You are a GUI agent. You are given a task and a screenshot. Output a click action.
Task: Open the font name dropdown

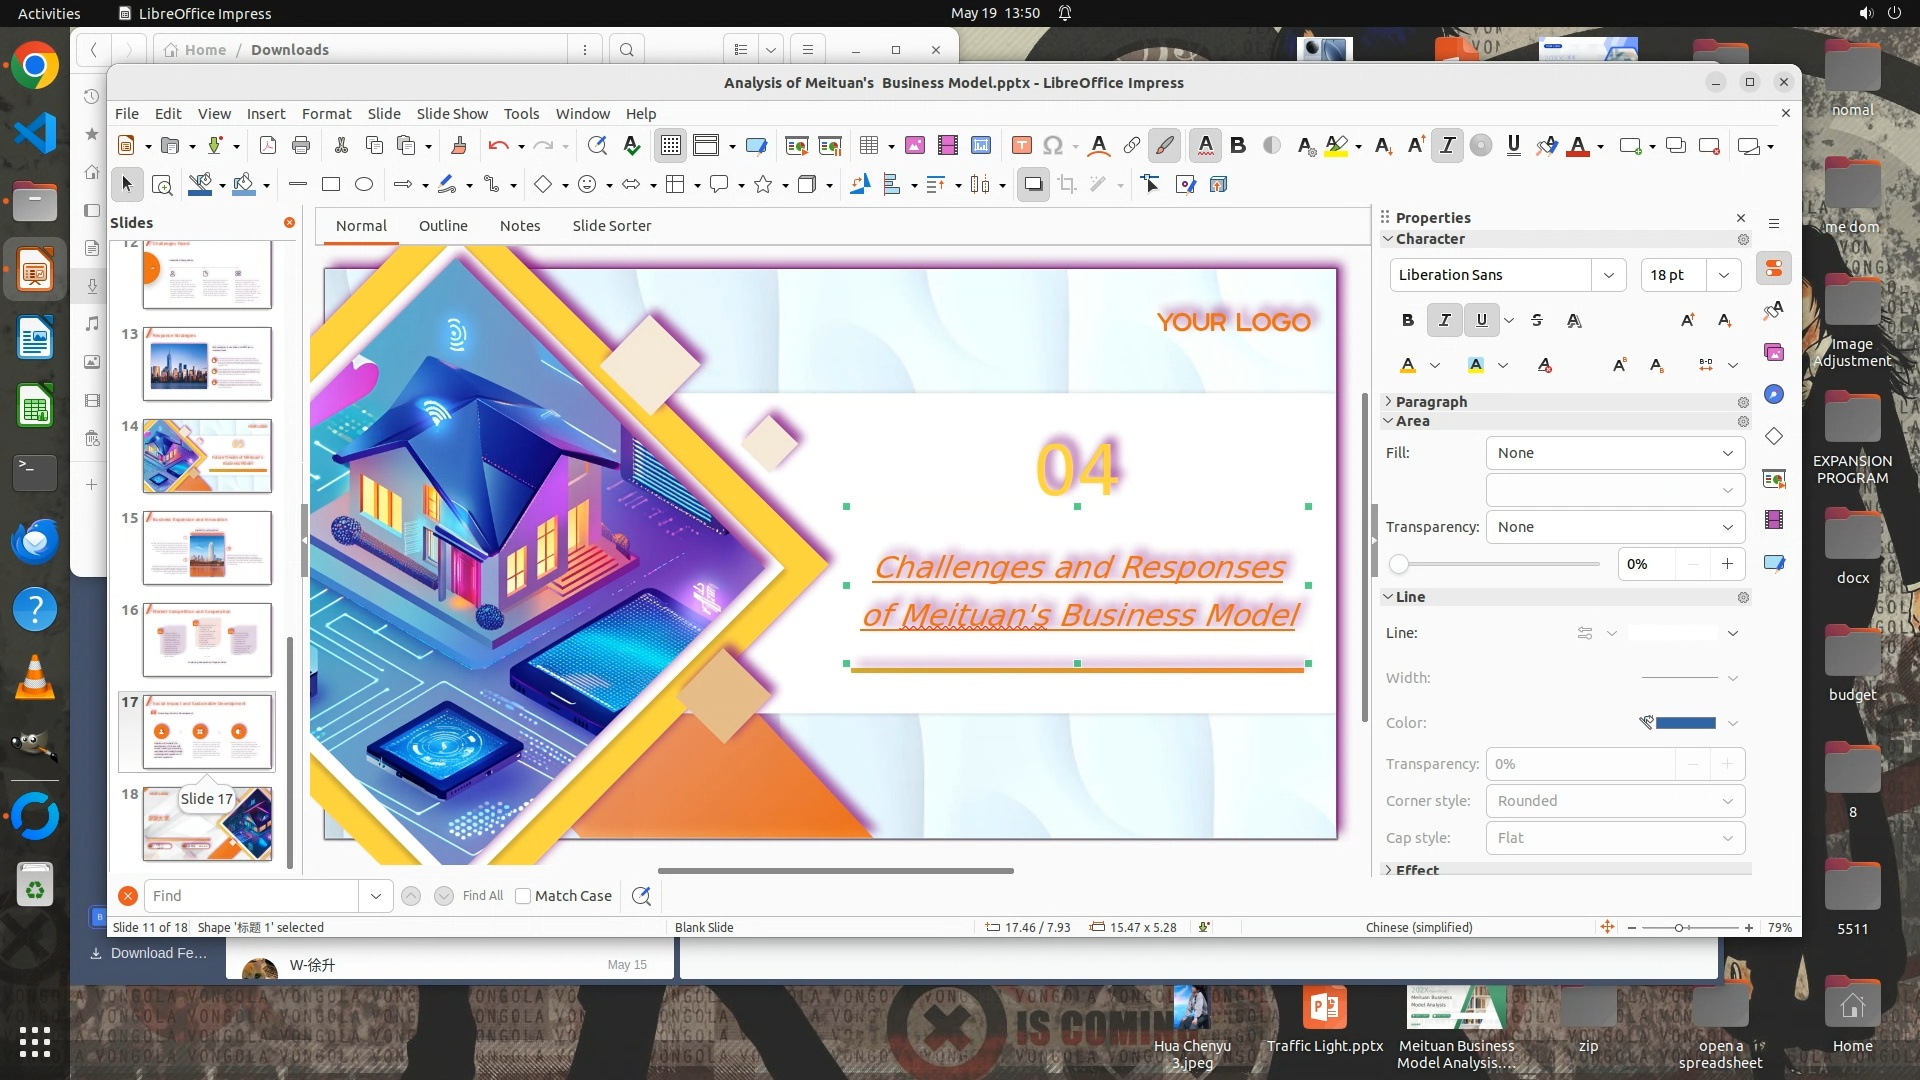coord(1608,275)
